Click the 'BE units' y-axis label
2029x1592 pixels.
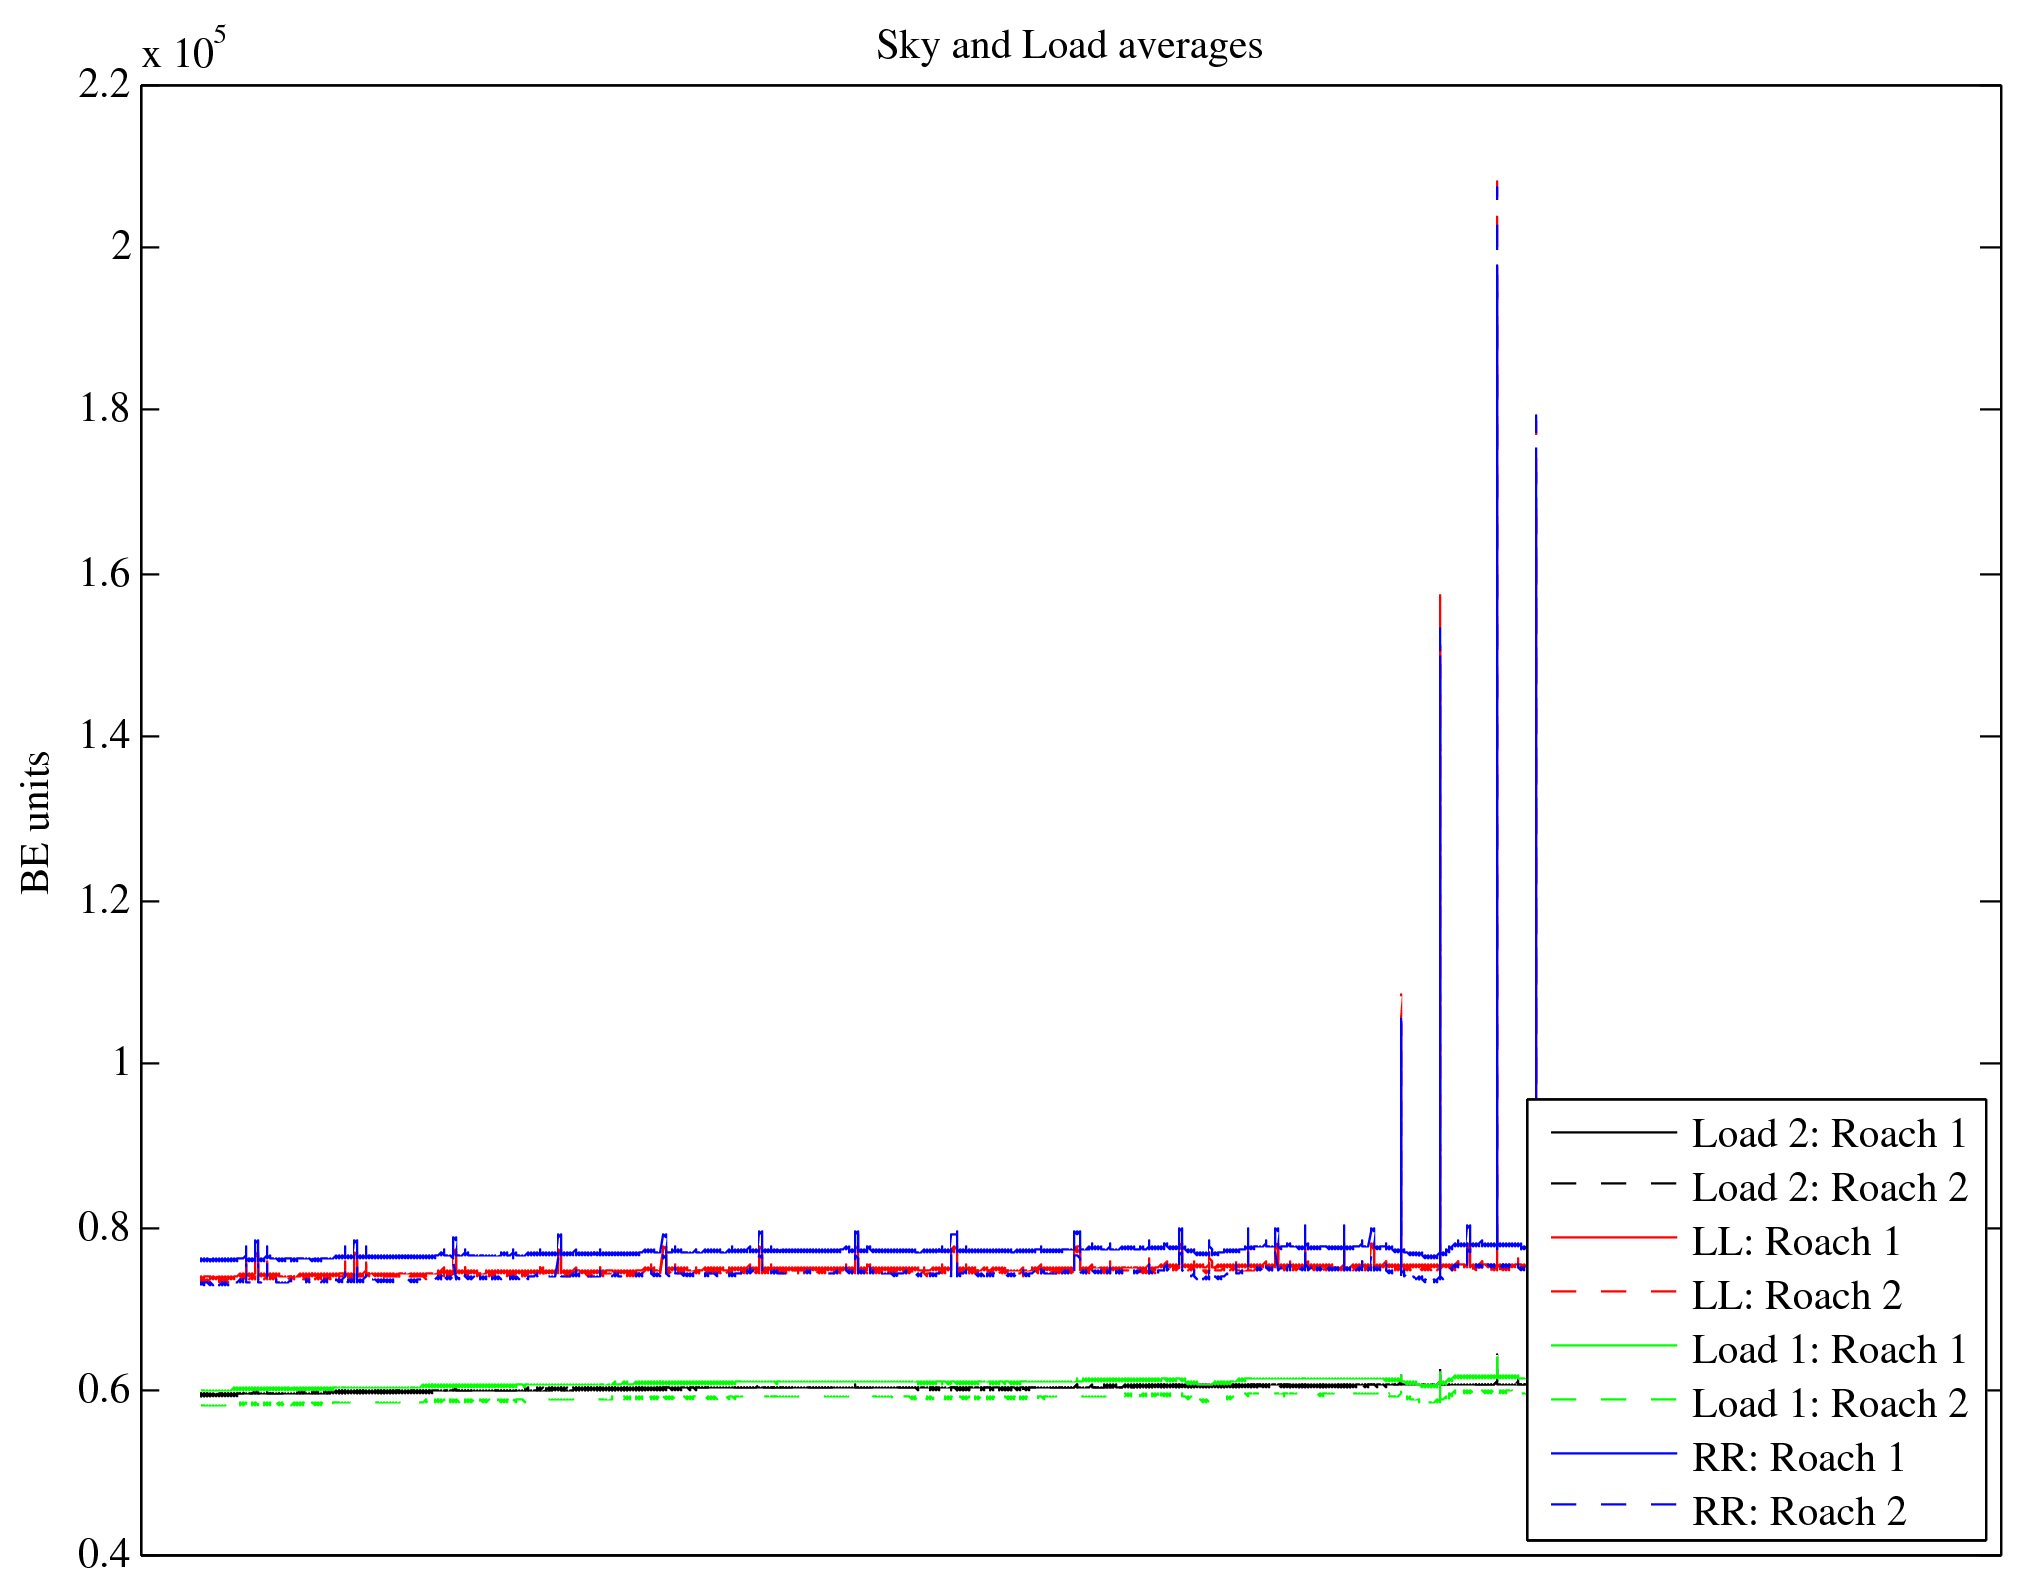point(36,822)
